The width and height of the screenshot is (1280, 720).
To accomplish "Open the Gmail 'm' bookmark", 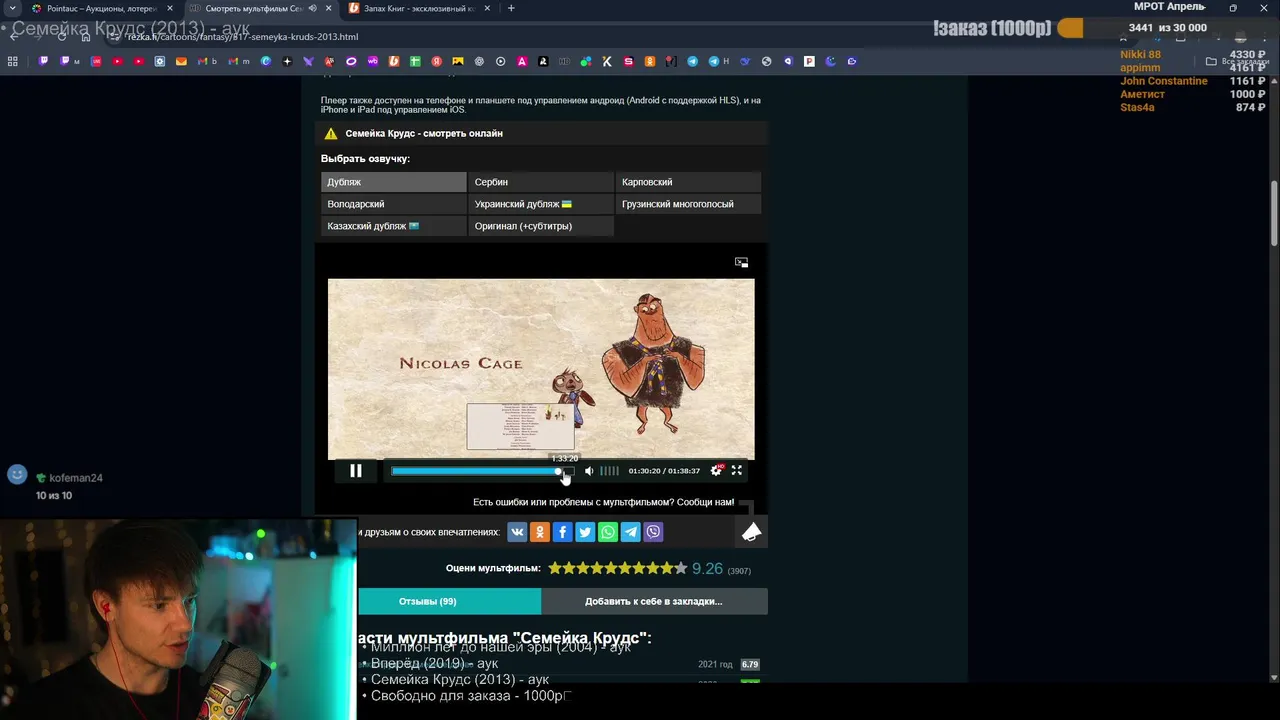I will click(x=238, y=61).
